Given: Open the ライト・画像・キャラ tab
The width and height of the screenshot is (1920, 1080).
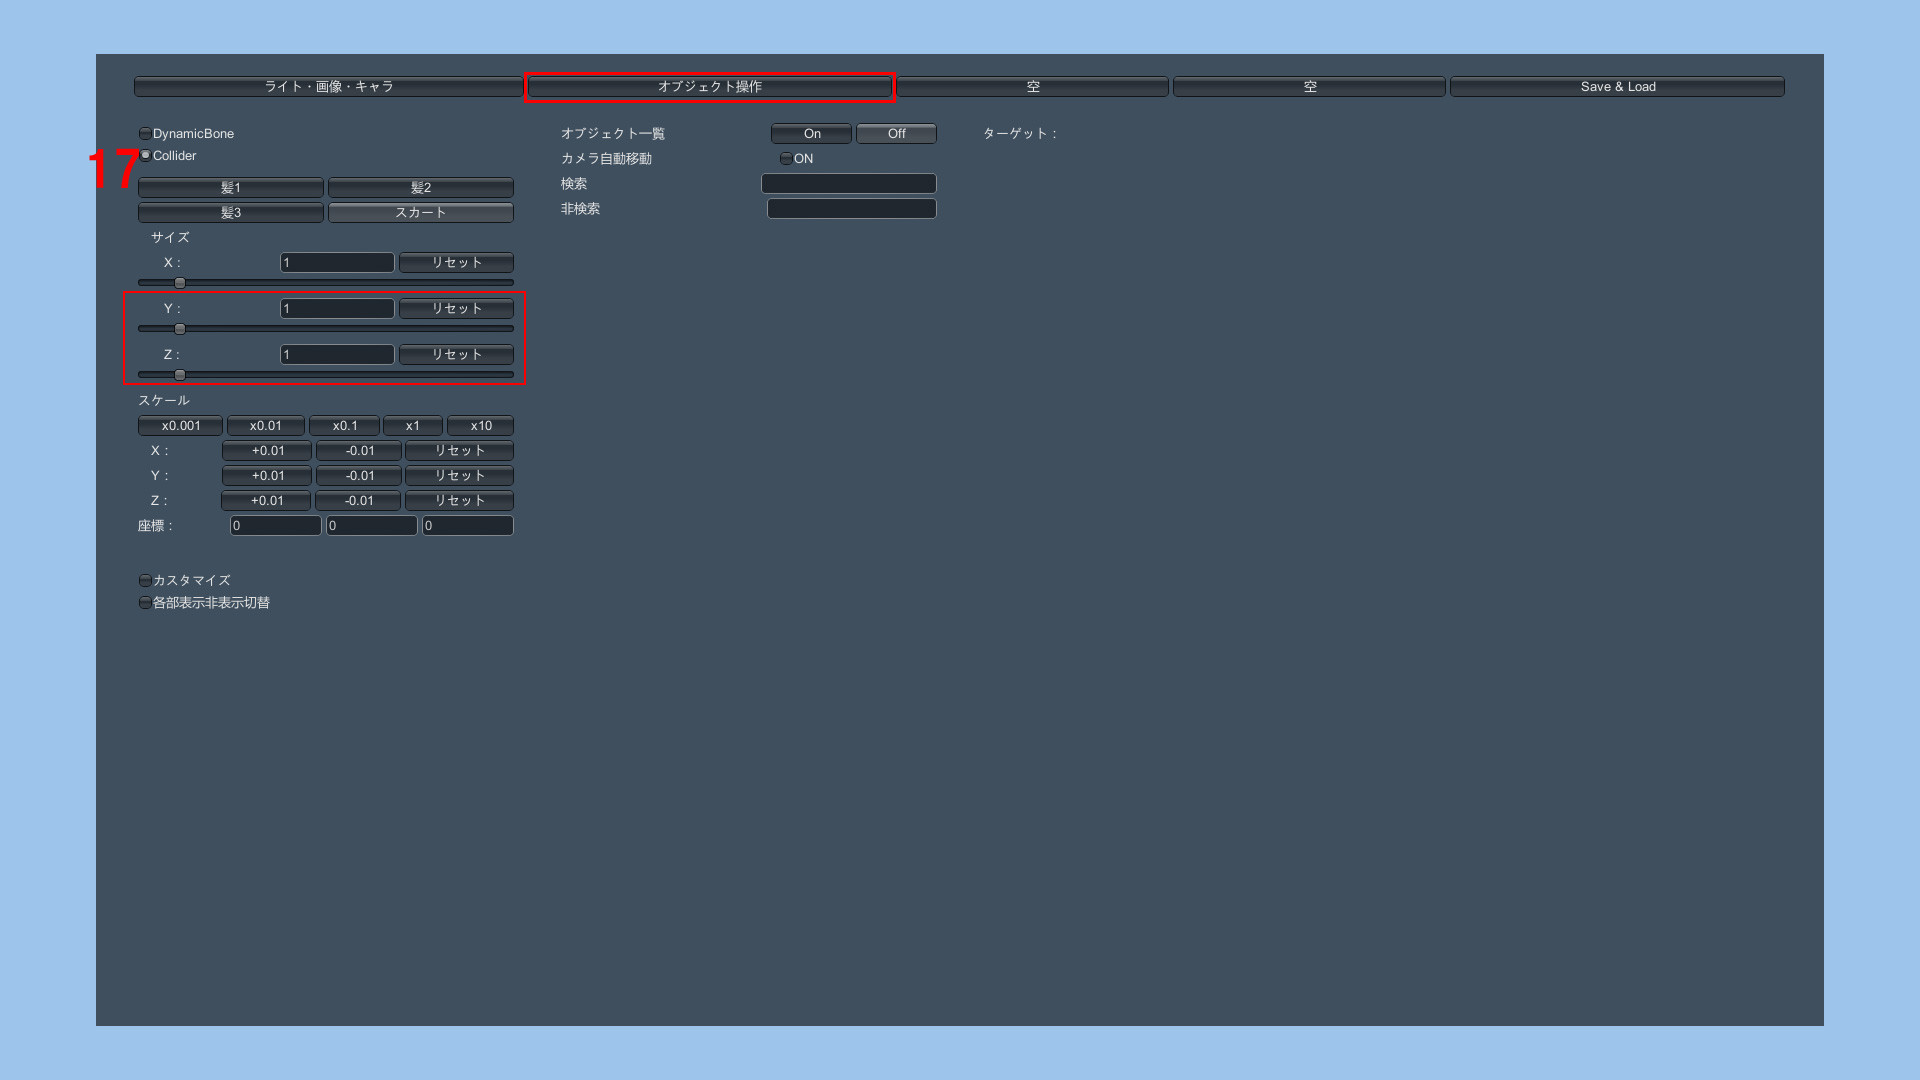Looking at the screenshot, I should [x=328, y=87].
